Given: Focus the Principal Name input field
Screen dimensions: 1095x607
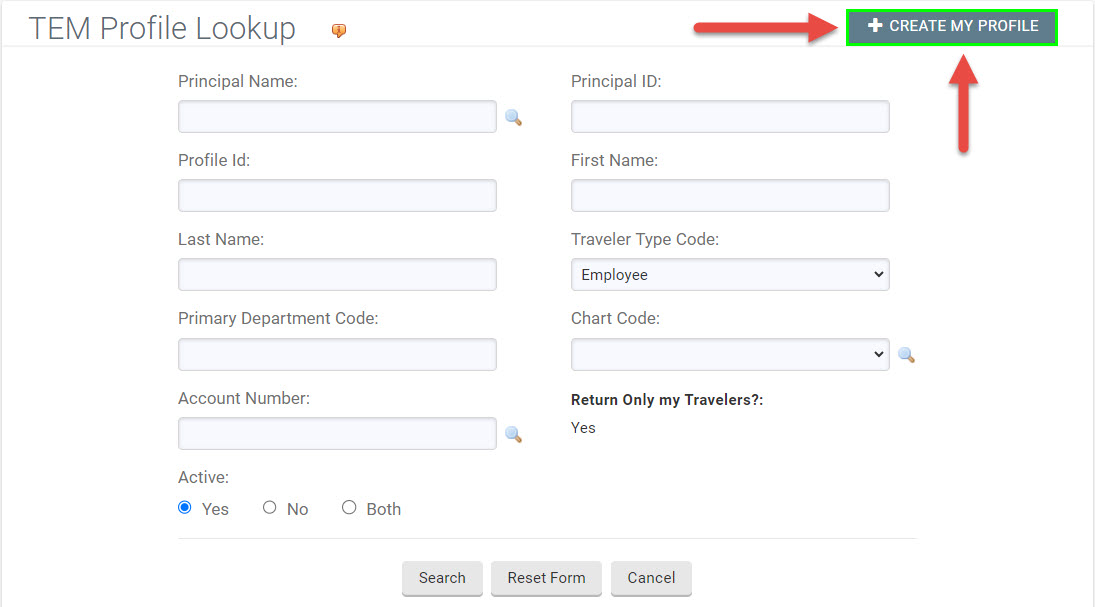Looking at the screenshot, I should [337, 117].
